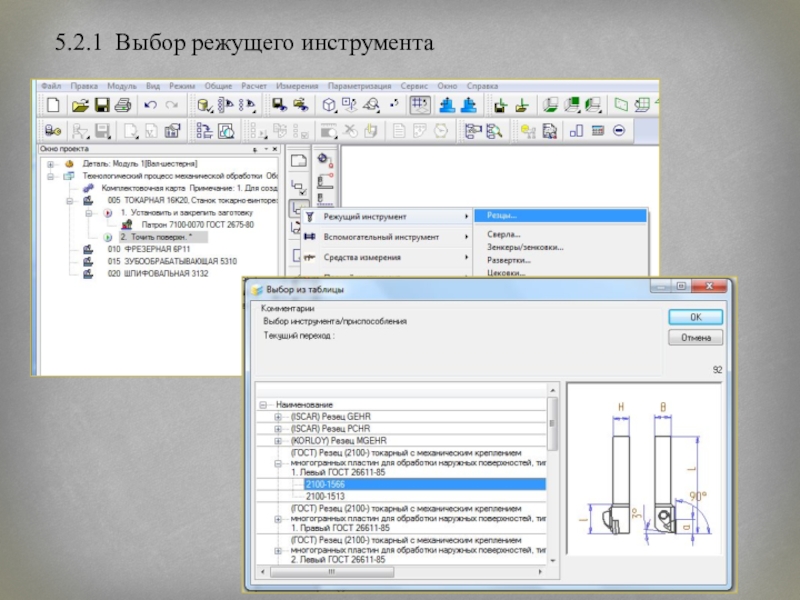800x600 pixels.
Task: Click the Undo arrow icon
Action: click(150, 105)
